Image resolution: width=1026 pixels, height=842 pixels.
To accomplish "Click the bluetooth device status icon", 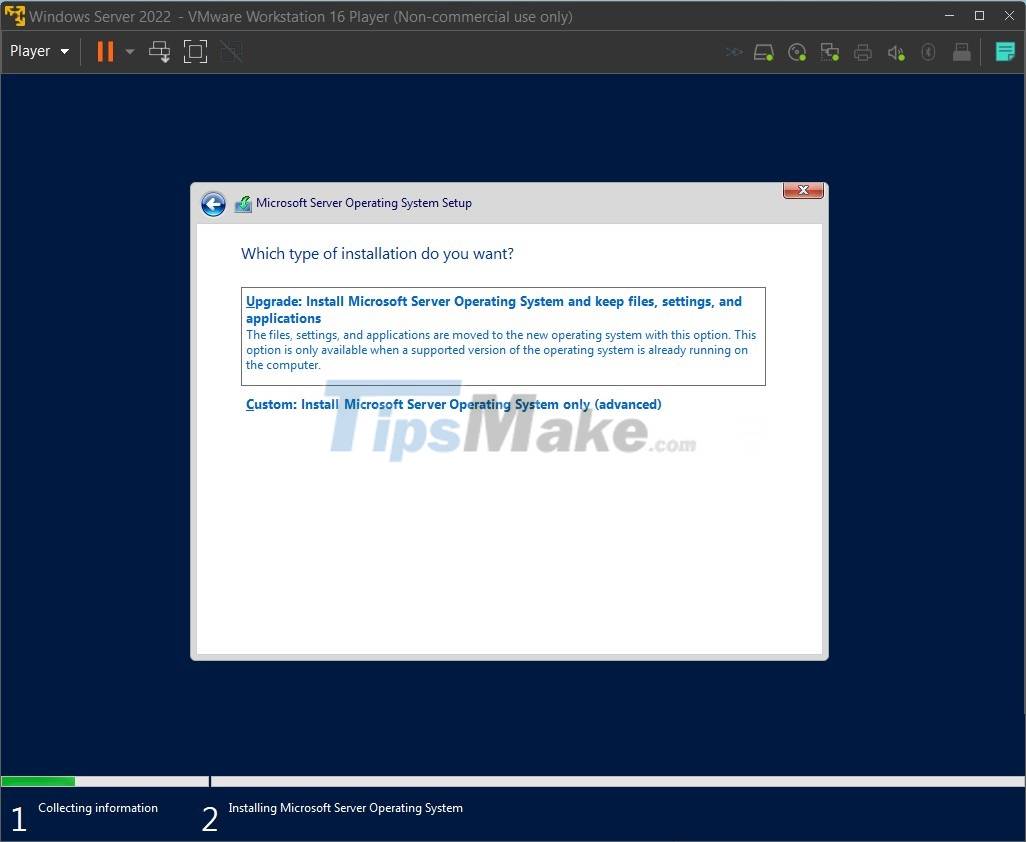I will (x=928, y=51).
